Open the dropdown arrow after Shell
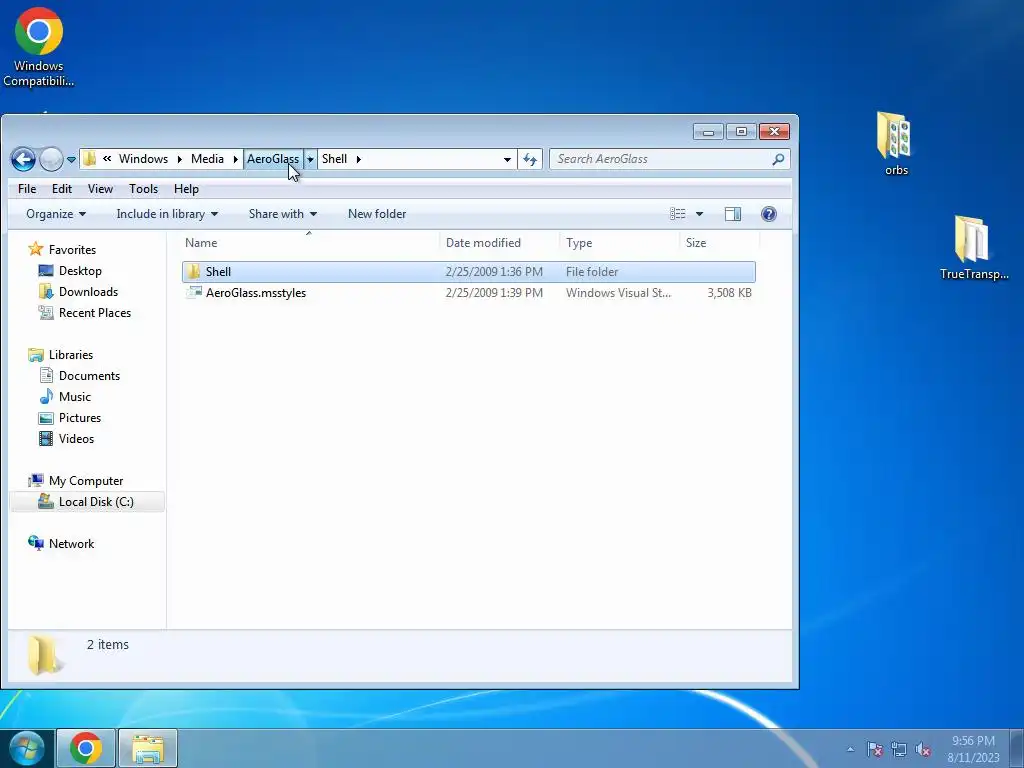Screen dimensions: 1024x768 (x=359, y=159)
